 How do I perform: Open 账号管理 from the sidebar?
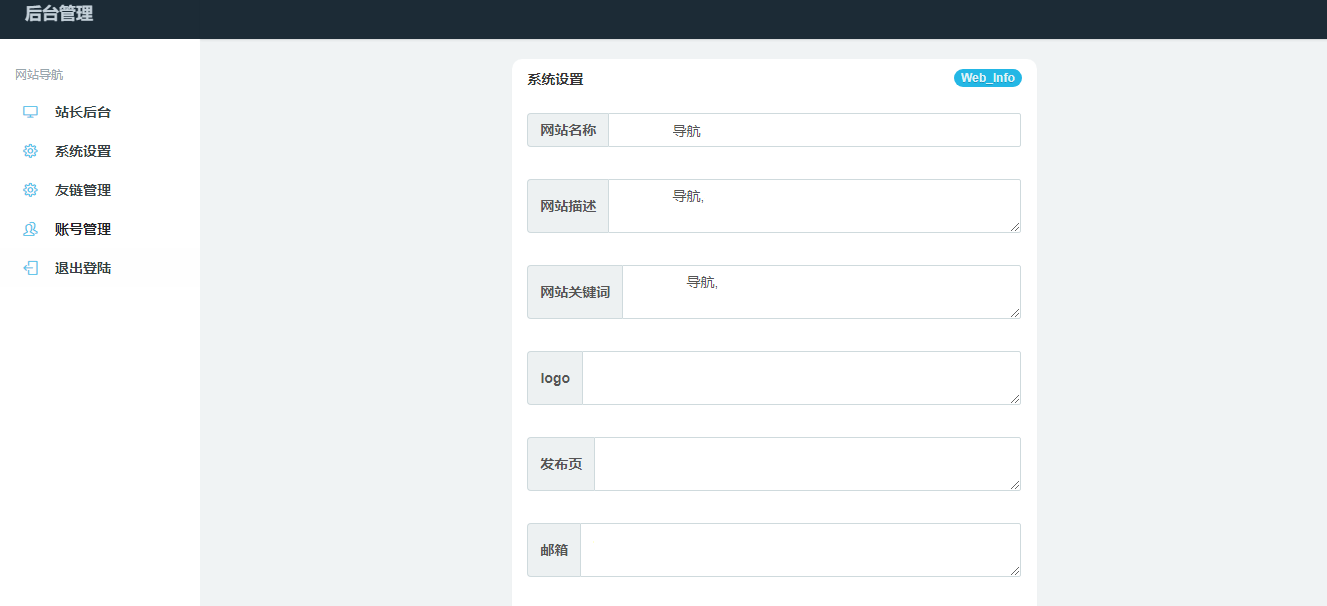point(83,229)
